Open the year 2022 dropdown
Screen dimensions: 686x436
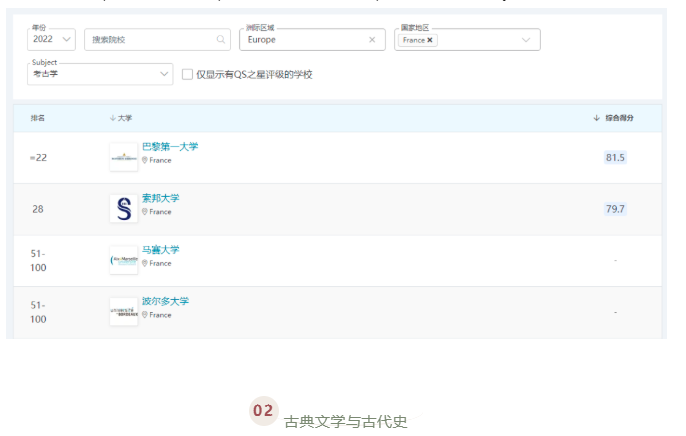[x=51, y=39]
